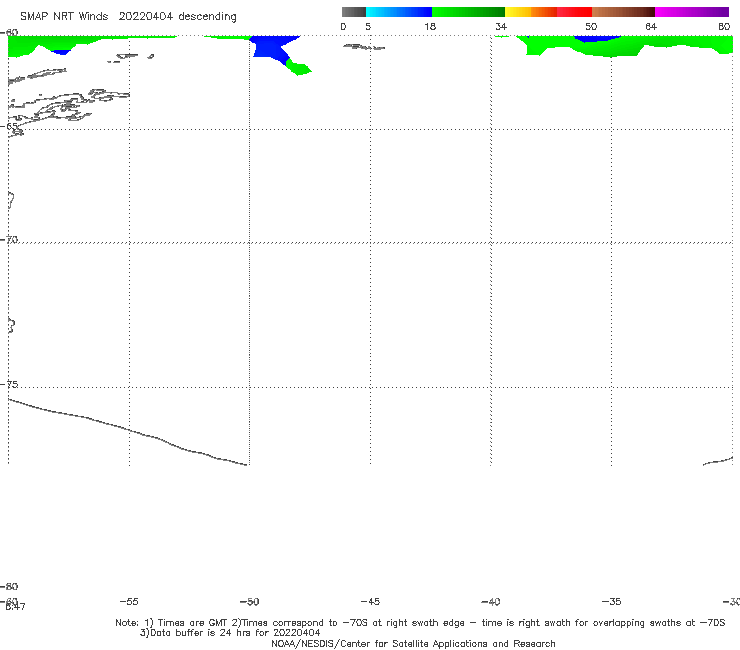Click the word "descending" in the title
Screen dimensions: 740x650
(x=208, y=17)
